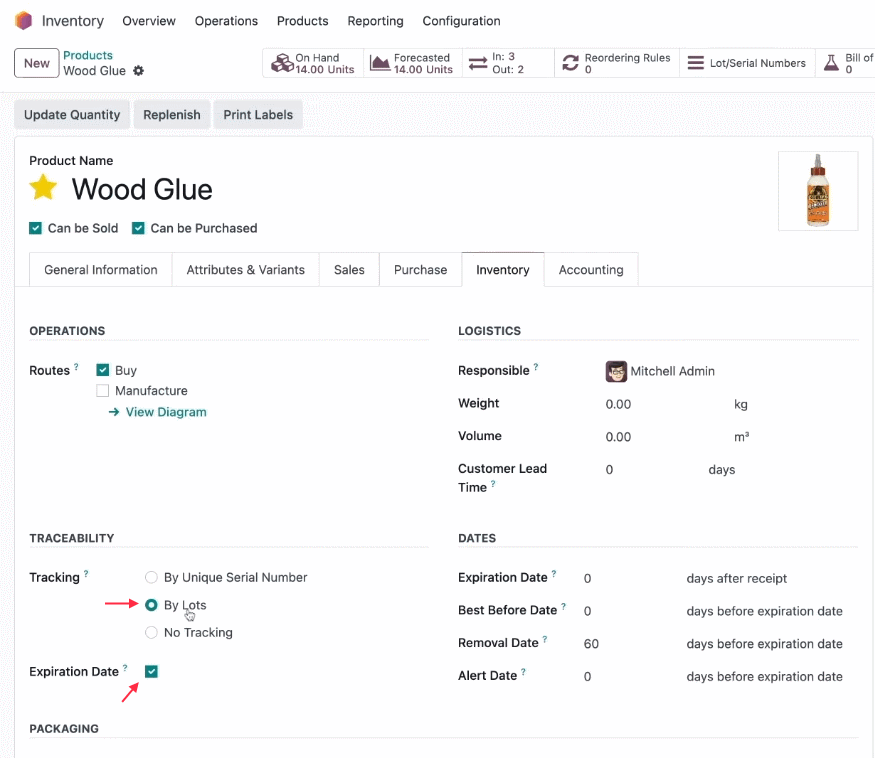The height and width of the screenshot is (758, 875).
Task: Click the Reordering Rules refresh icon
Action: [x=570, y=63]
